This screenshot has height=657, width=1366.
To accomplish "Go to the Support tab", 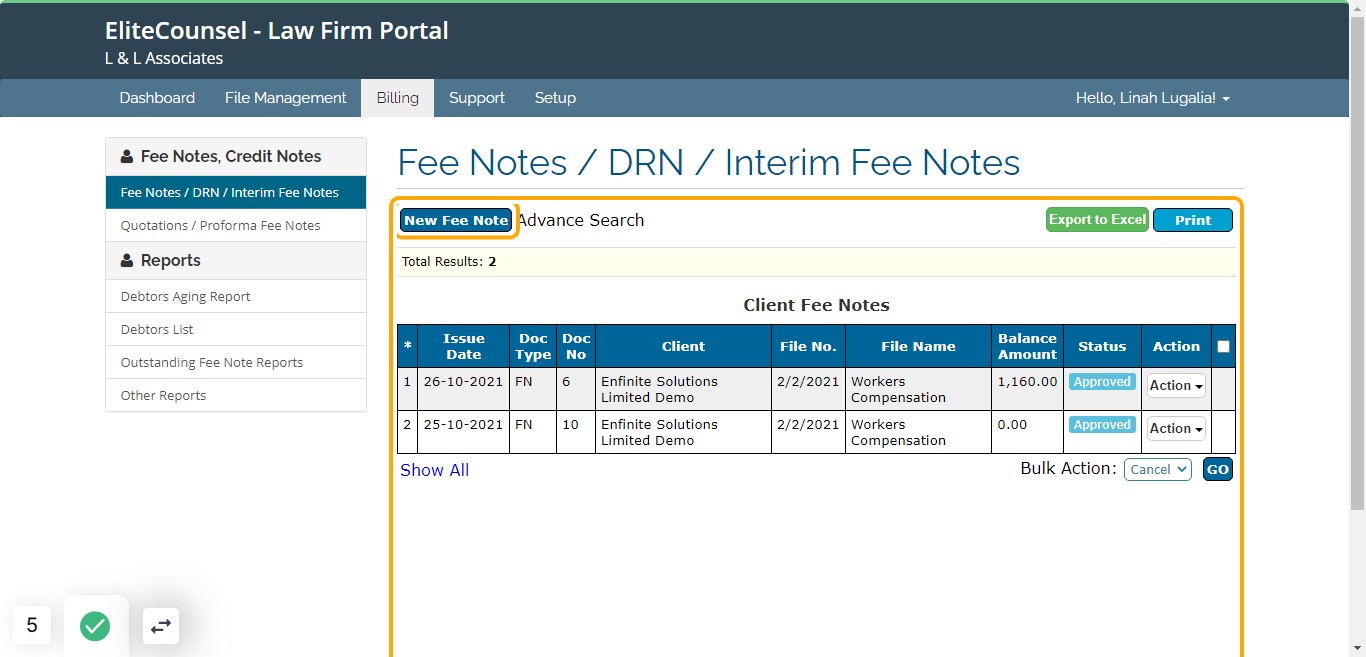I will click(x=476, y=98).
